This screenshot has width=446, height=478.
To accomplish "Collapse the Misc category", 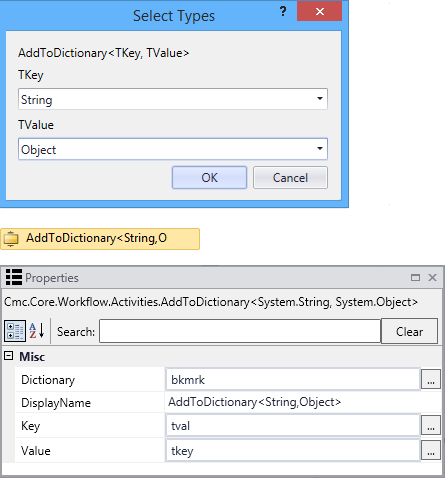I will click(9, 356).
